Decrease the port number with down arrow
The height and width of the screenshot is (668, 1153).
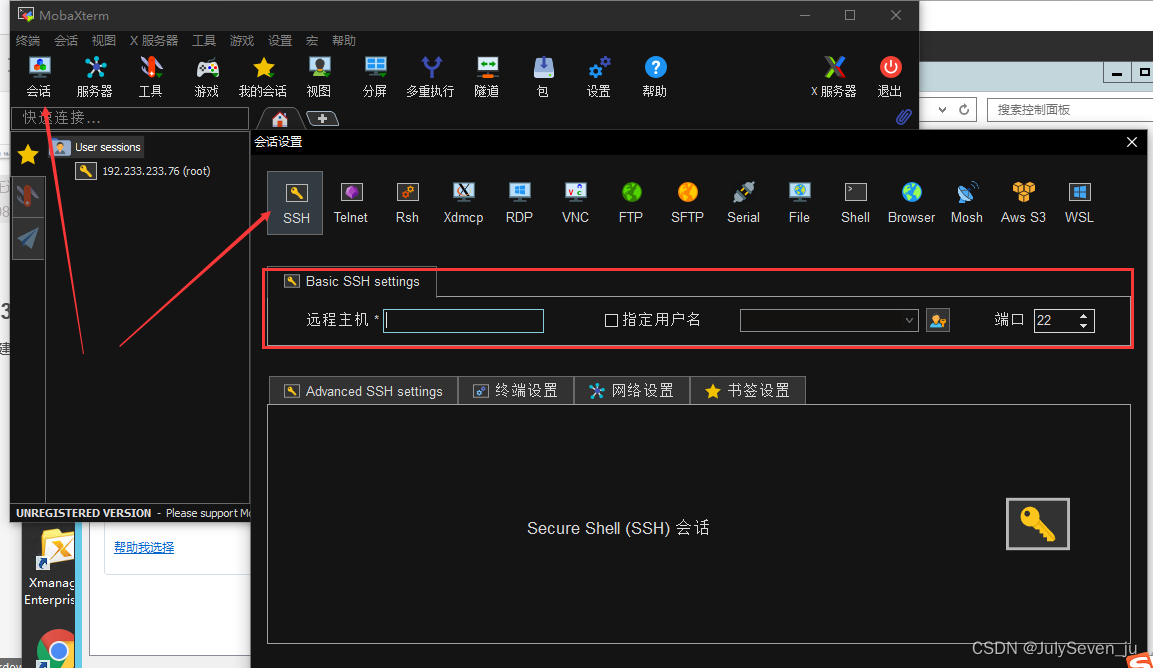1084,325
